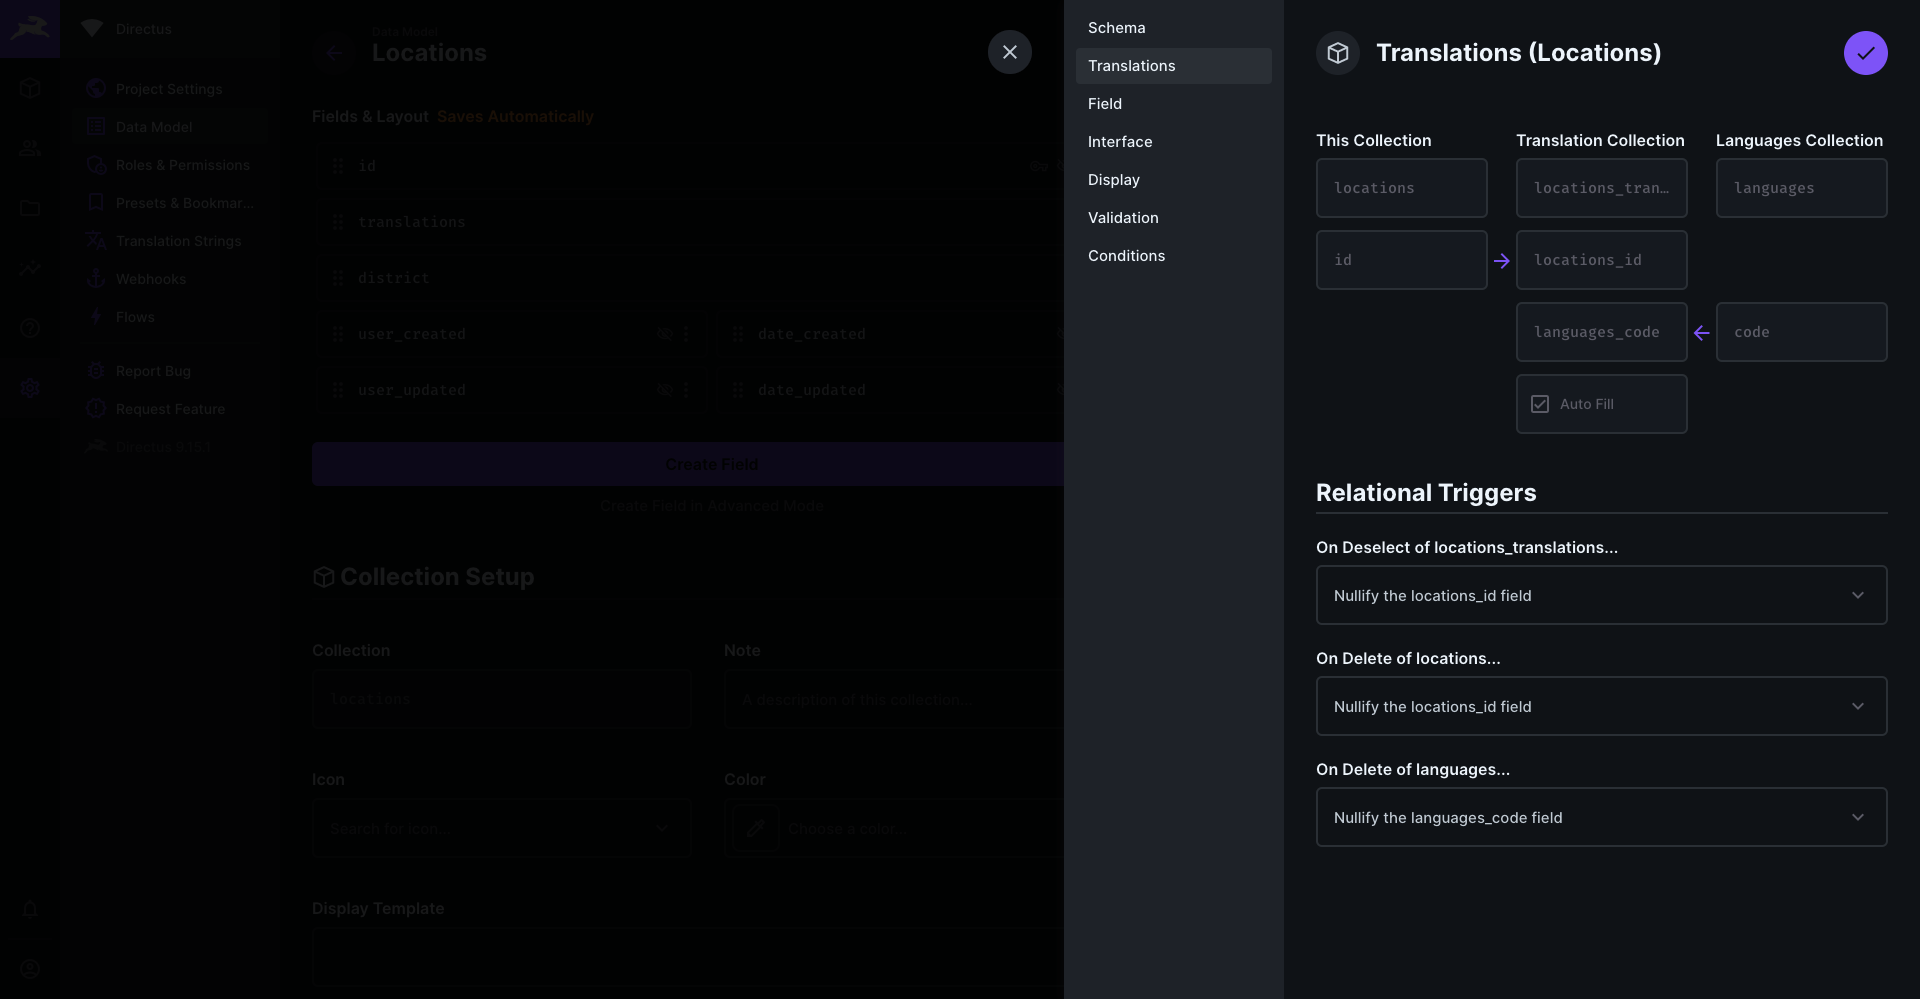The height and width of the screenshot is (999, 1920).
Task: Click Request Feature in background sidebar
Action: tap(170, 409)
